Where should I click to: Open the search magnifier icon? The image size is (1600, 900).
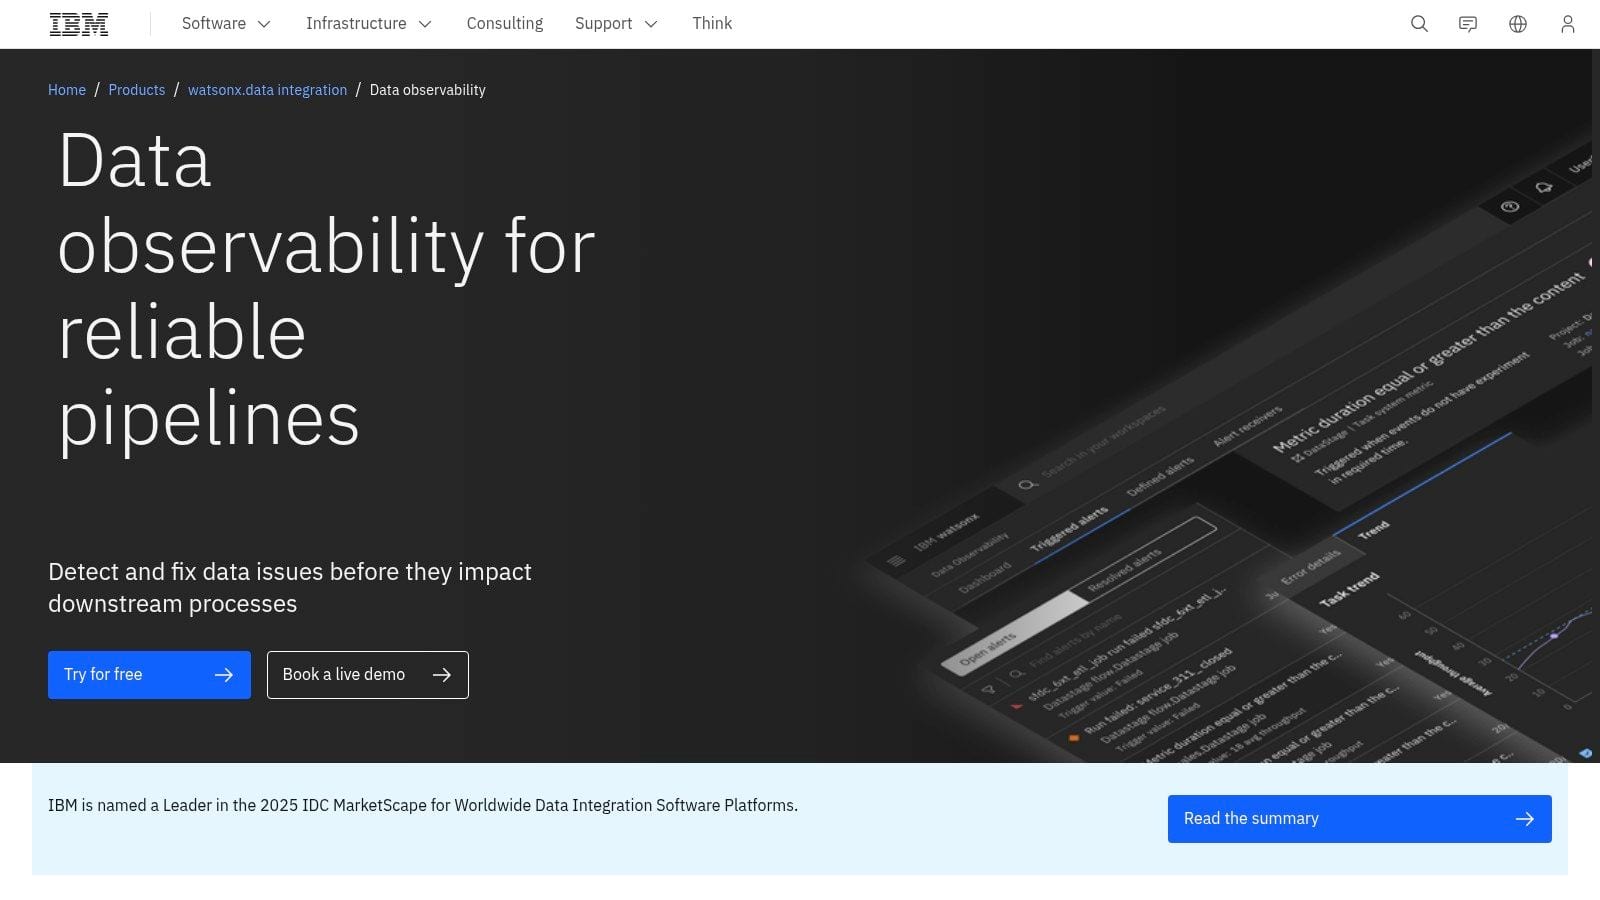coord(1419,24)
